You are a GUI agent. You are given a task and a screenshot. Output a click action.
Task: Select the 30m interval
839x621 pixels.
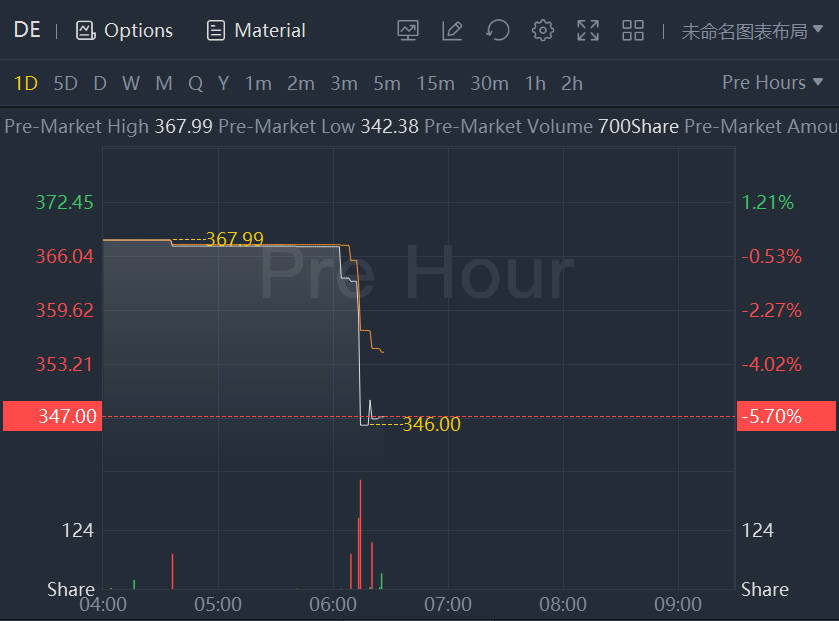coord(489,83)
